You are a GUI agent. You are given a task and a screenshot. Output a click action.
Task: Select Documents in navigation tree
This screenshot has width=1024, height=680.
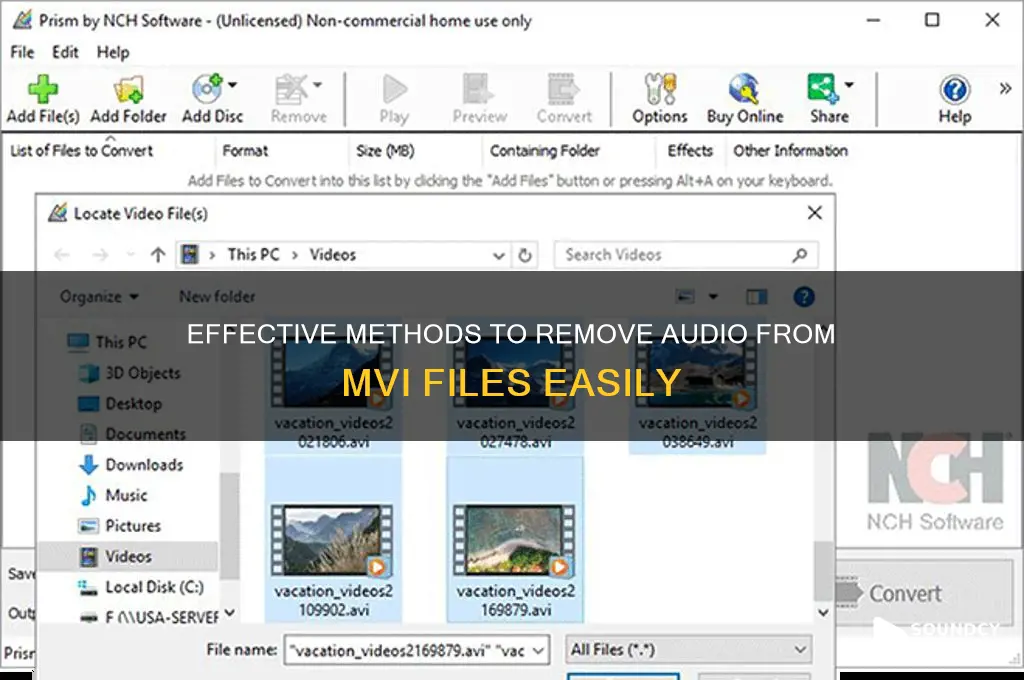pos(133,434)
